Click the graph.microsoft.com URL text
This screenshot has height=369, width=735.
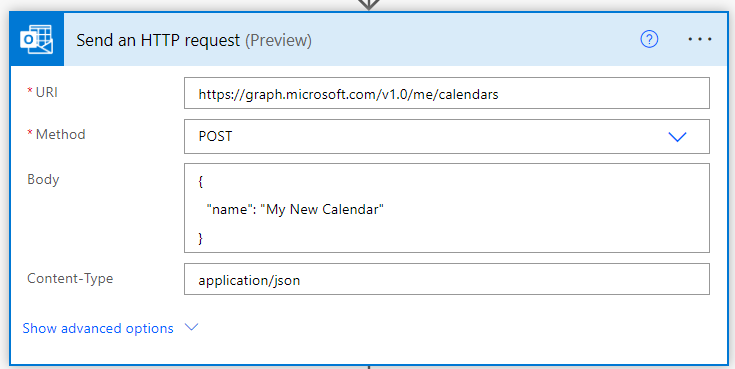tap(348, 95)
